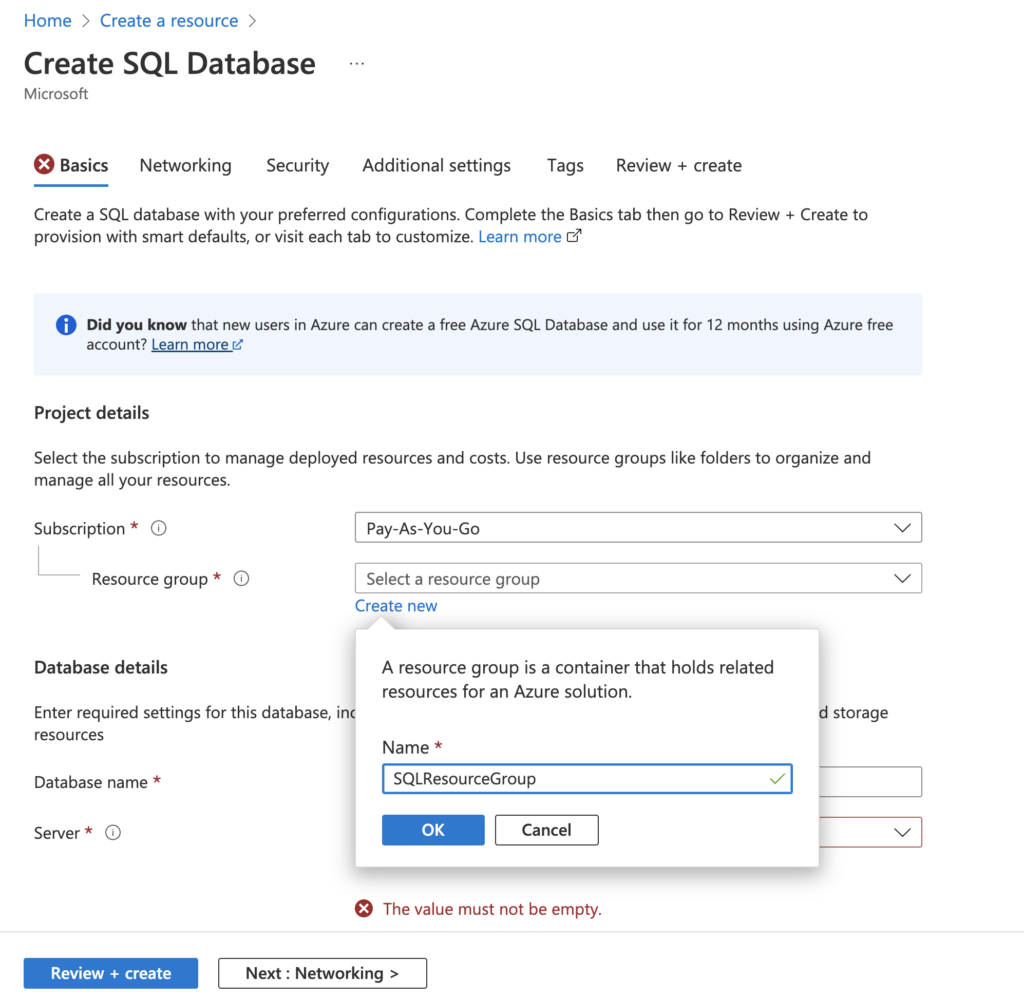Open the info tooltip beside Subscription

pyautogui.click(x=158, y=528)
